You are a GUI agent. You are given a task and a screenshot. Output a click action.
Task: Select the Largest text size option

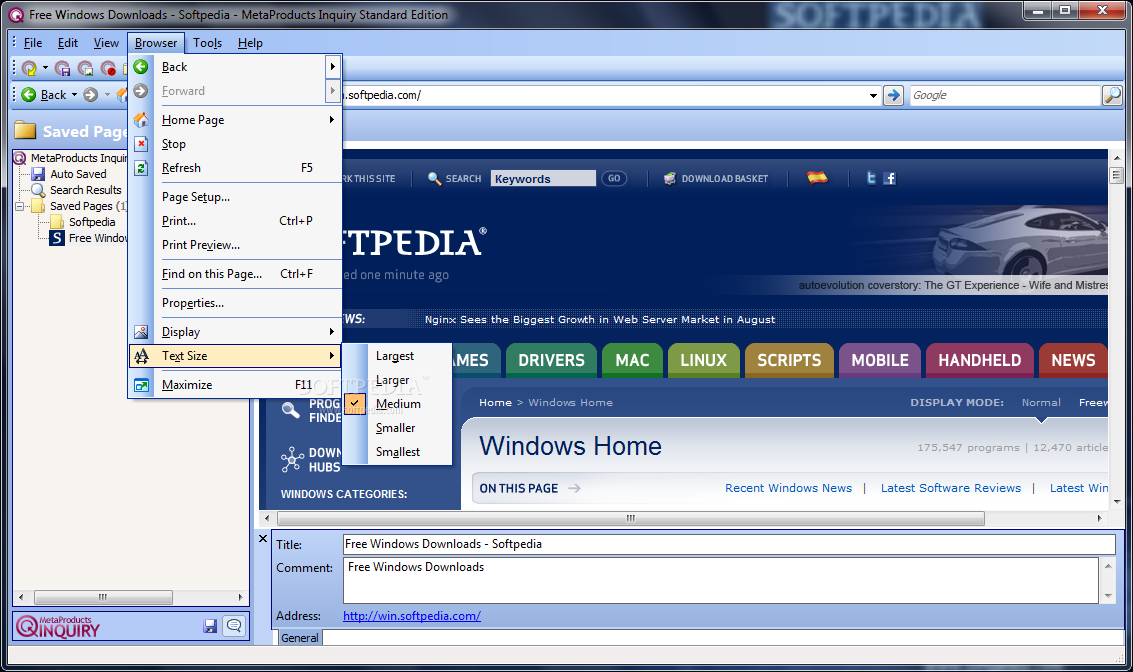(395, 356)
